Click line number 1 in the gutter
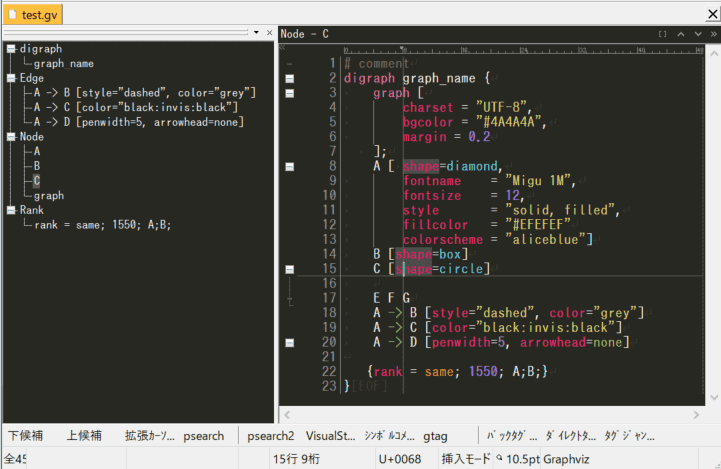721x469 pixels. point(332,63)
